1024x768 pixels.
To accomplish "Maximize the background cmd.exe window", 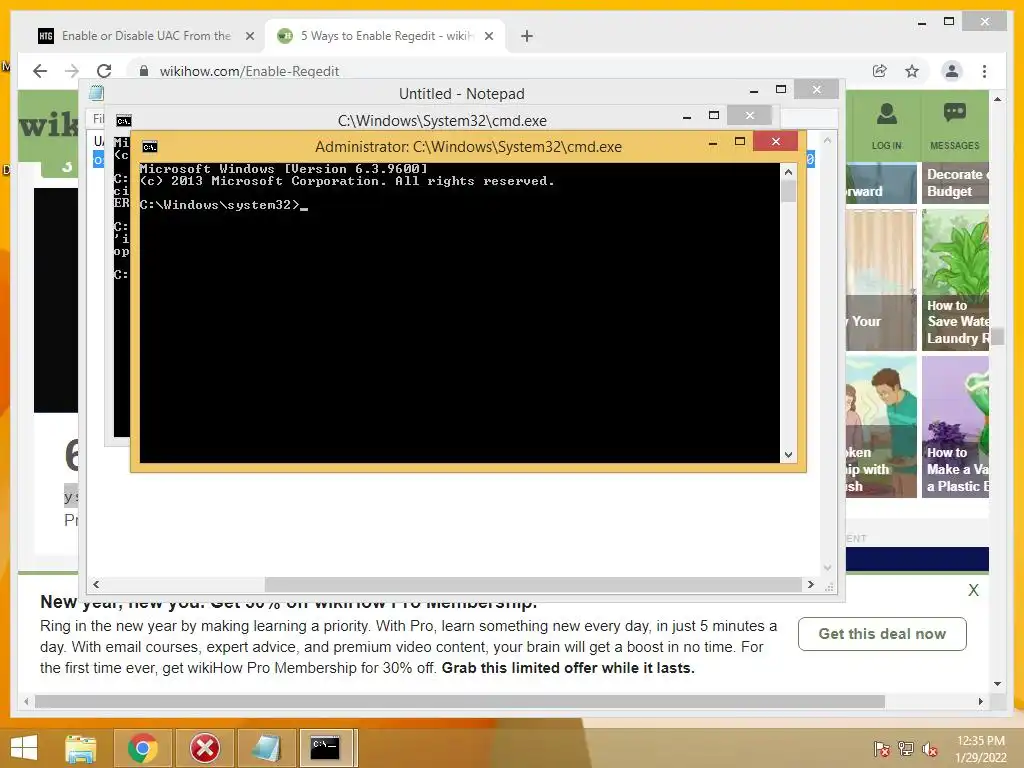I will coord(714,116).
